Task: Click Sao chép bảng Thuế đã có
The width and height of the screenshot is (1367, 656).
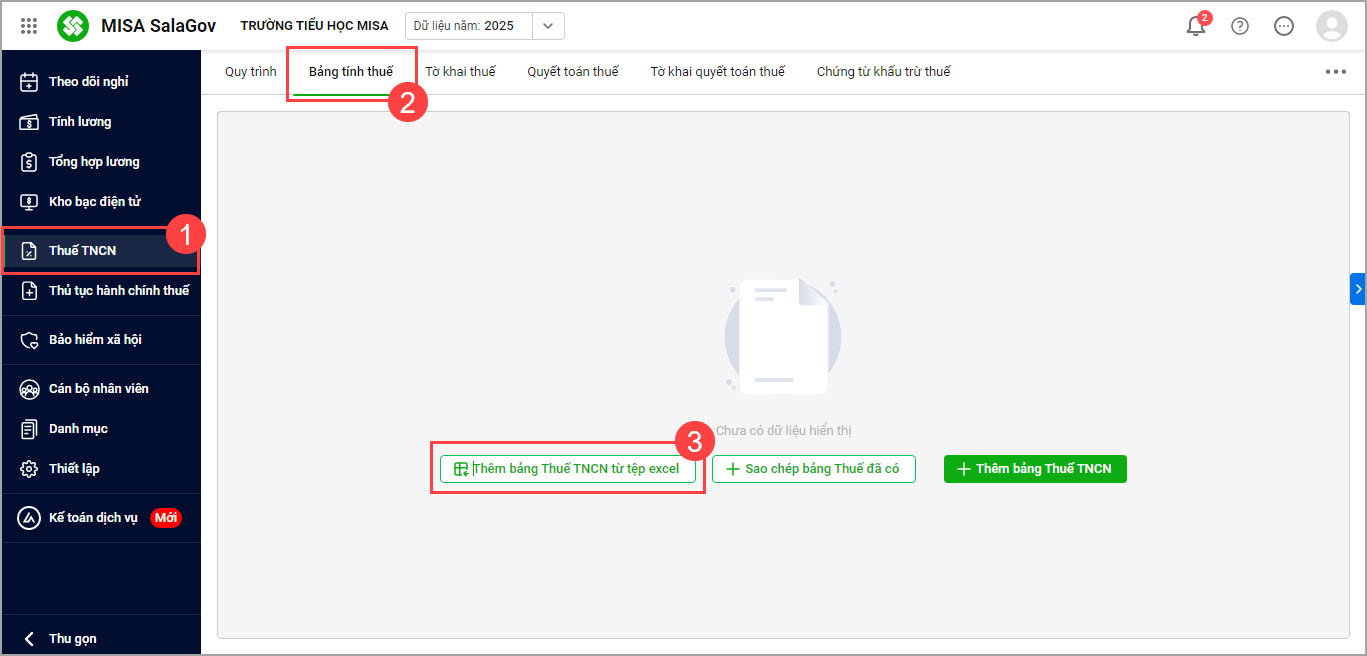Action: [813, 469]
